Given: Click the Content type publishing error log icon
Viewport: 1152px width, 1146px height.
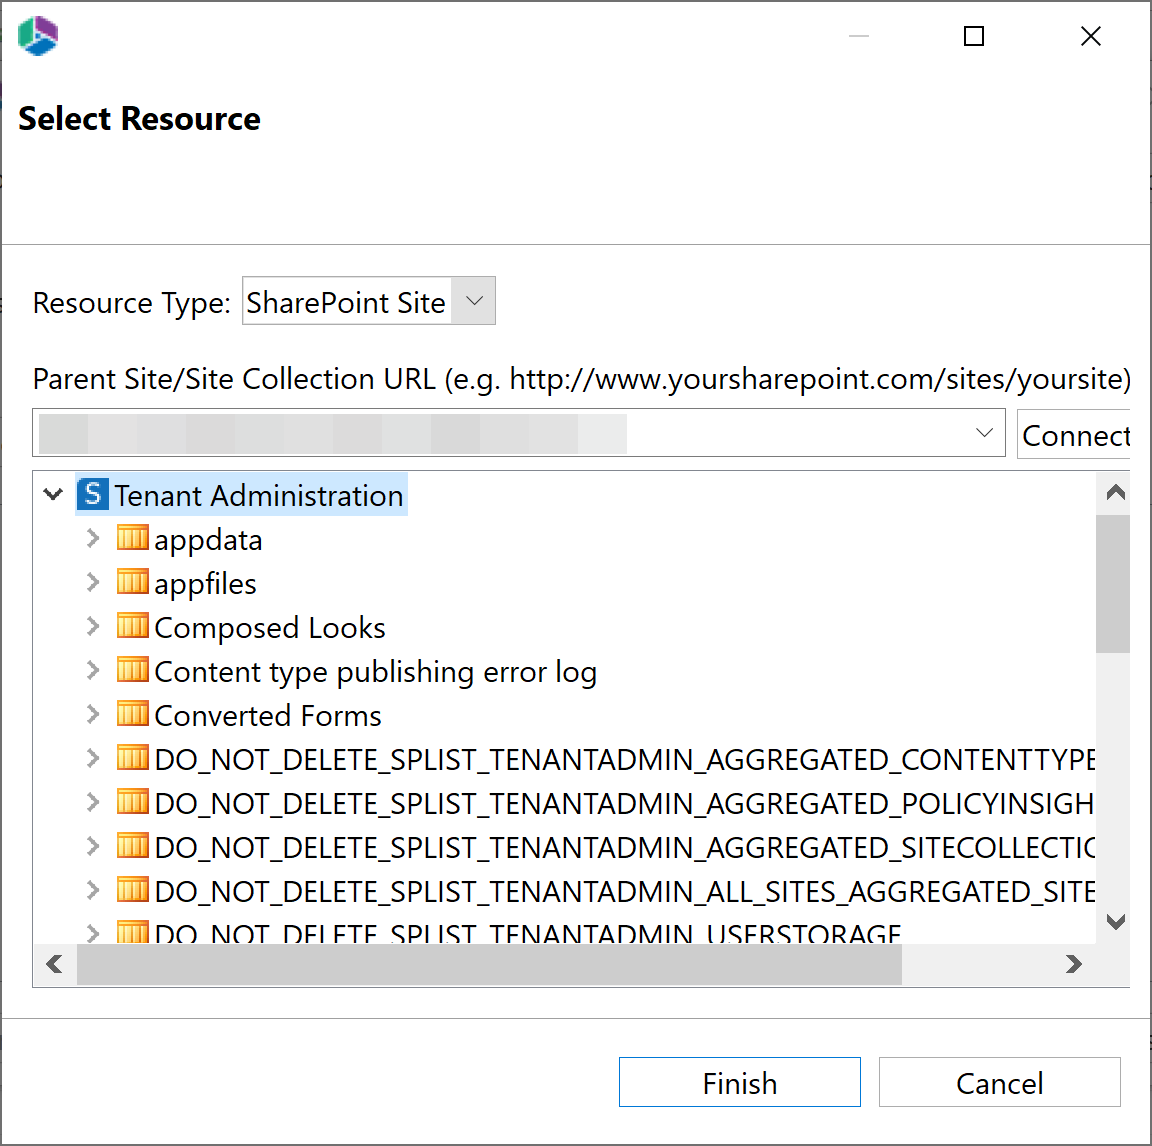Looking at the screenshot, I should click(133, 670).
